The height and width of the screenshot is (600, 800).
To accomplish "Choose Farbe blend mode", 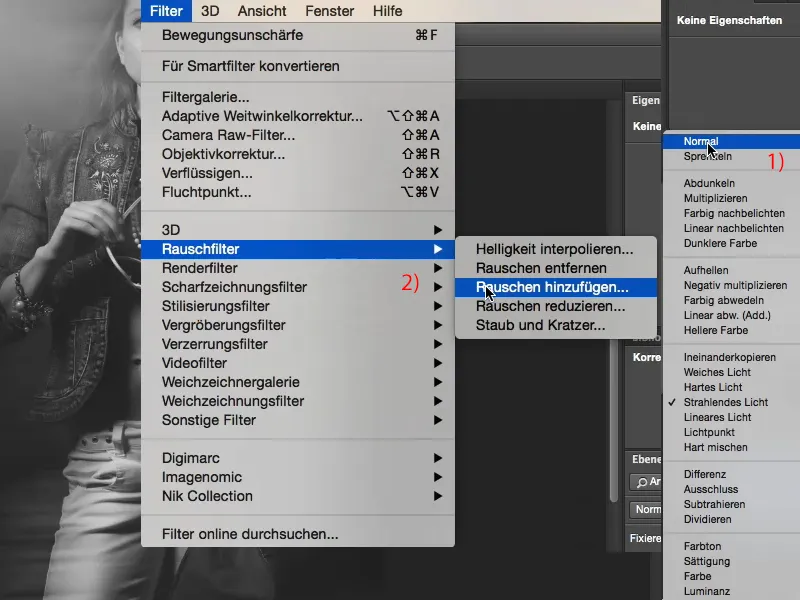I will [731, 577].
